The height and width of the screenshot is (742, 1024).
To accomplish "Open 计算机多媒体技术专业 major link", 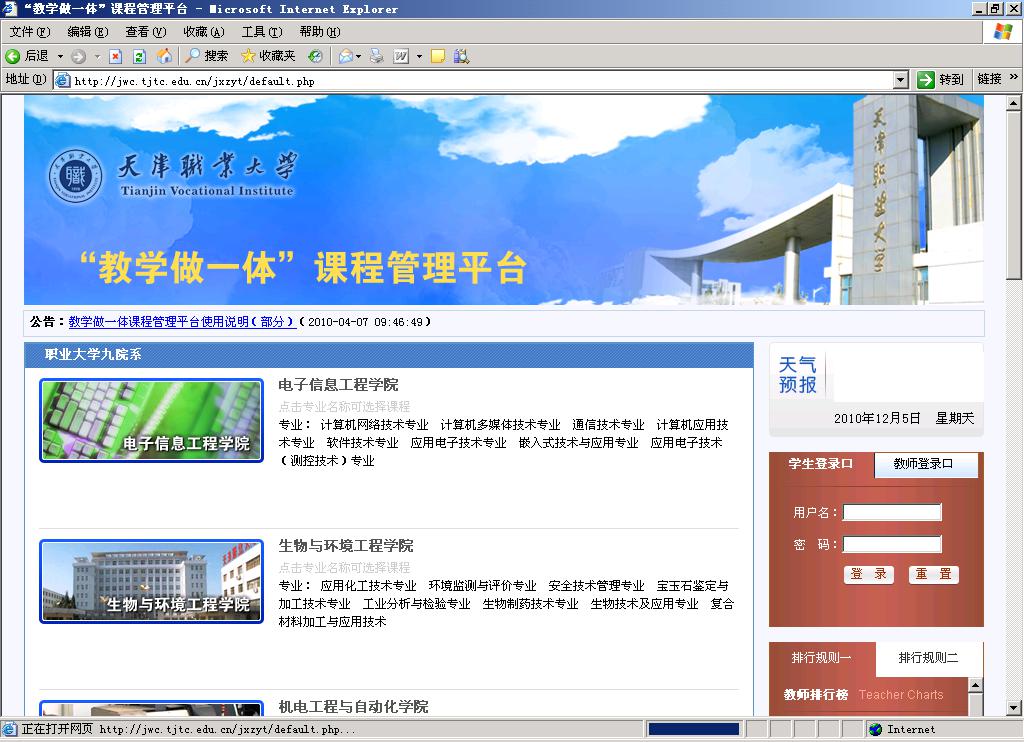I will tap(500, 425).
